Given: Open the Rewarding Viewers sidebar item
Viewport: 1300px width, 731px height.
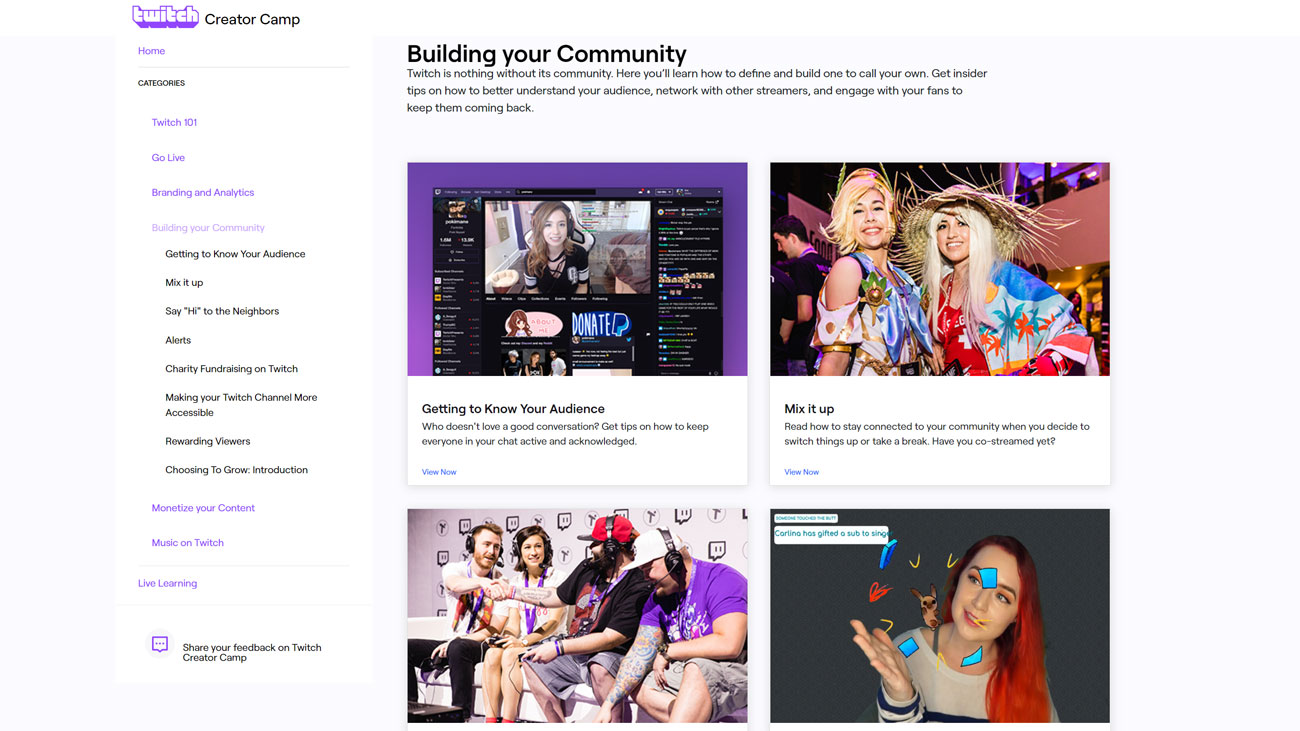Looking at the screenshot, I should 207,441.
